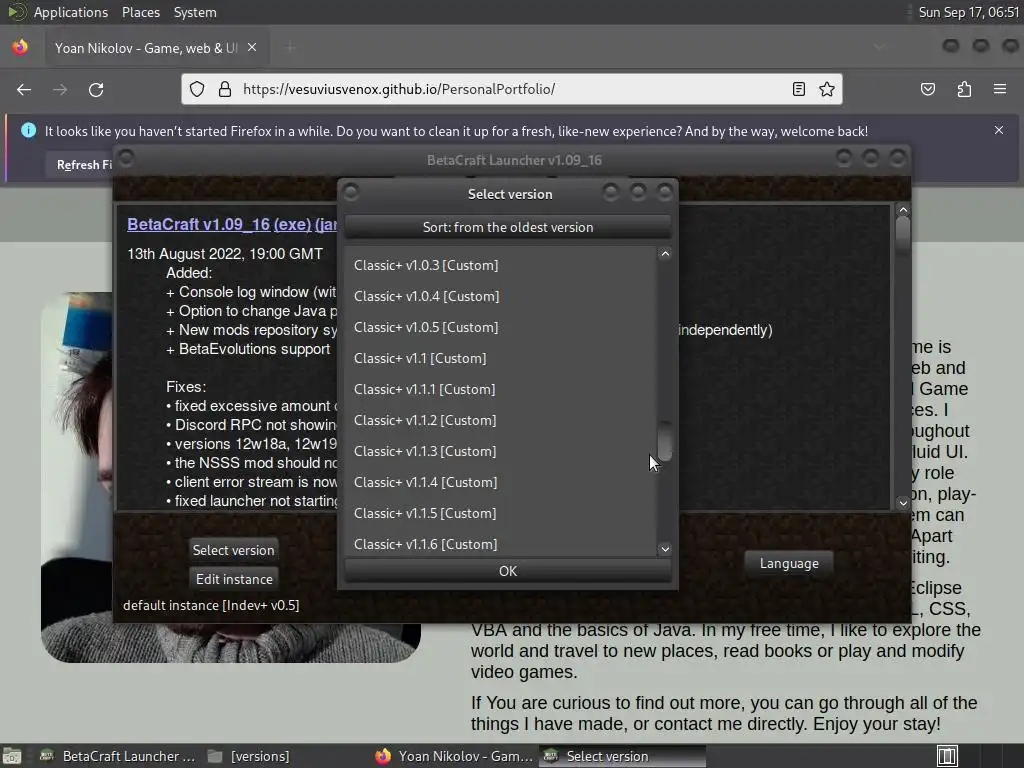
Task: Open the Applications menu
Action: coord(71,12)
